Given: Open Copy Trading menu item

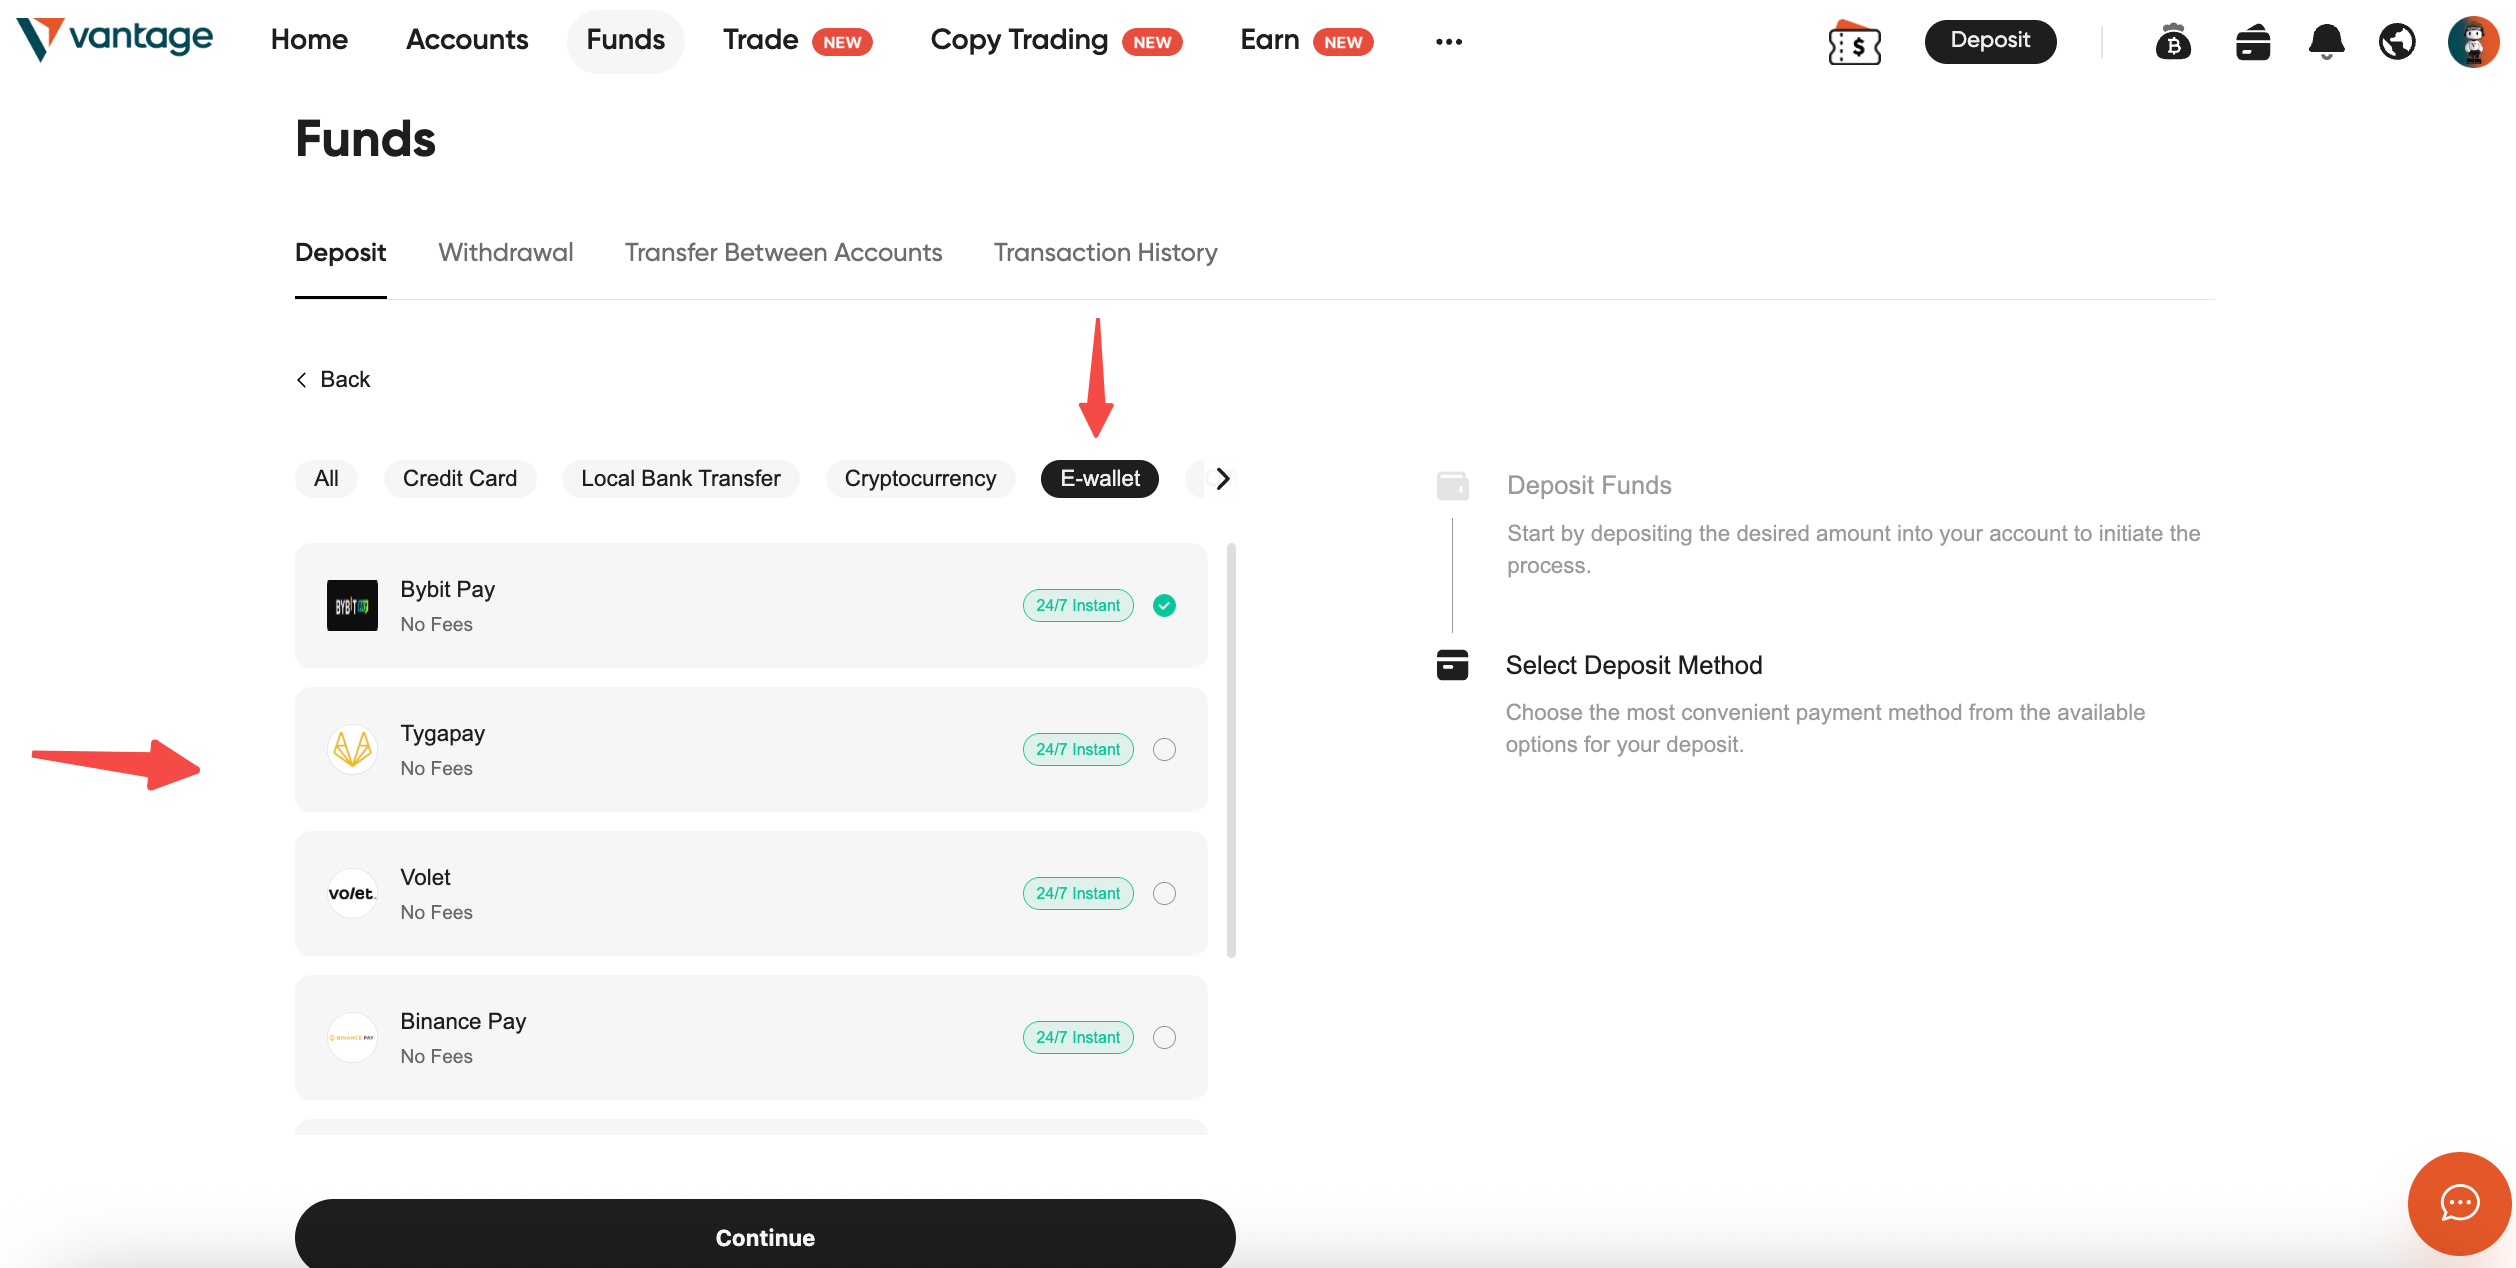Looking at the screenshot, I should (x=1019, y=40).
